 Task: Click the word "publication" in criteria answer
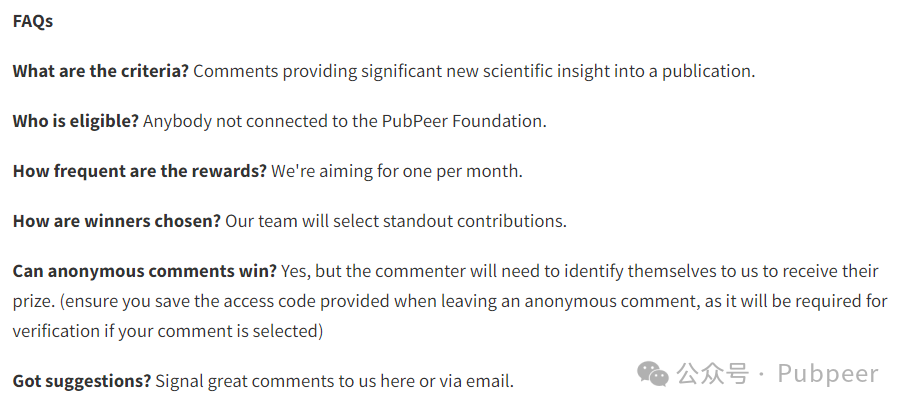706,71
